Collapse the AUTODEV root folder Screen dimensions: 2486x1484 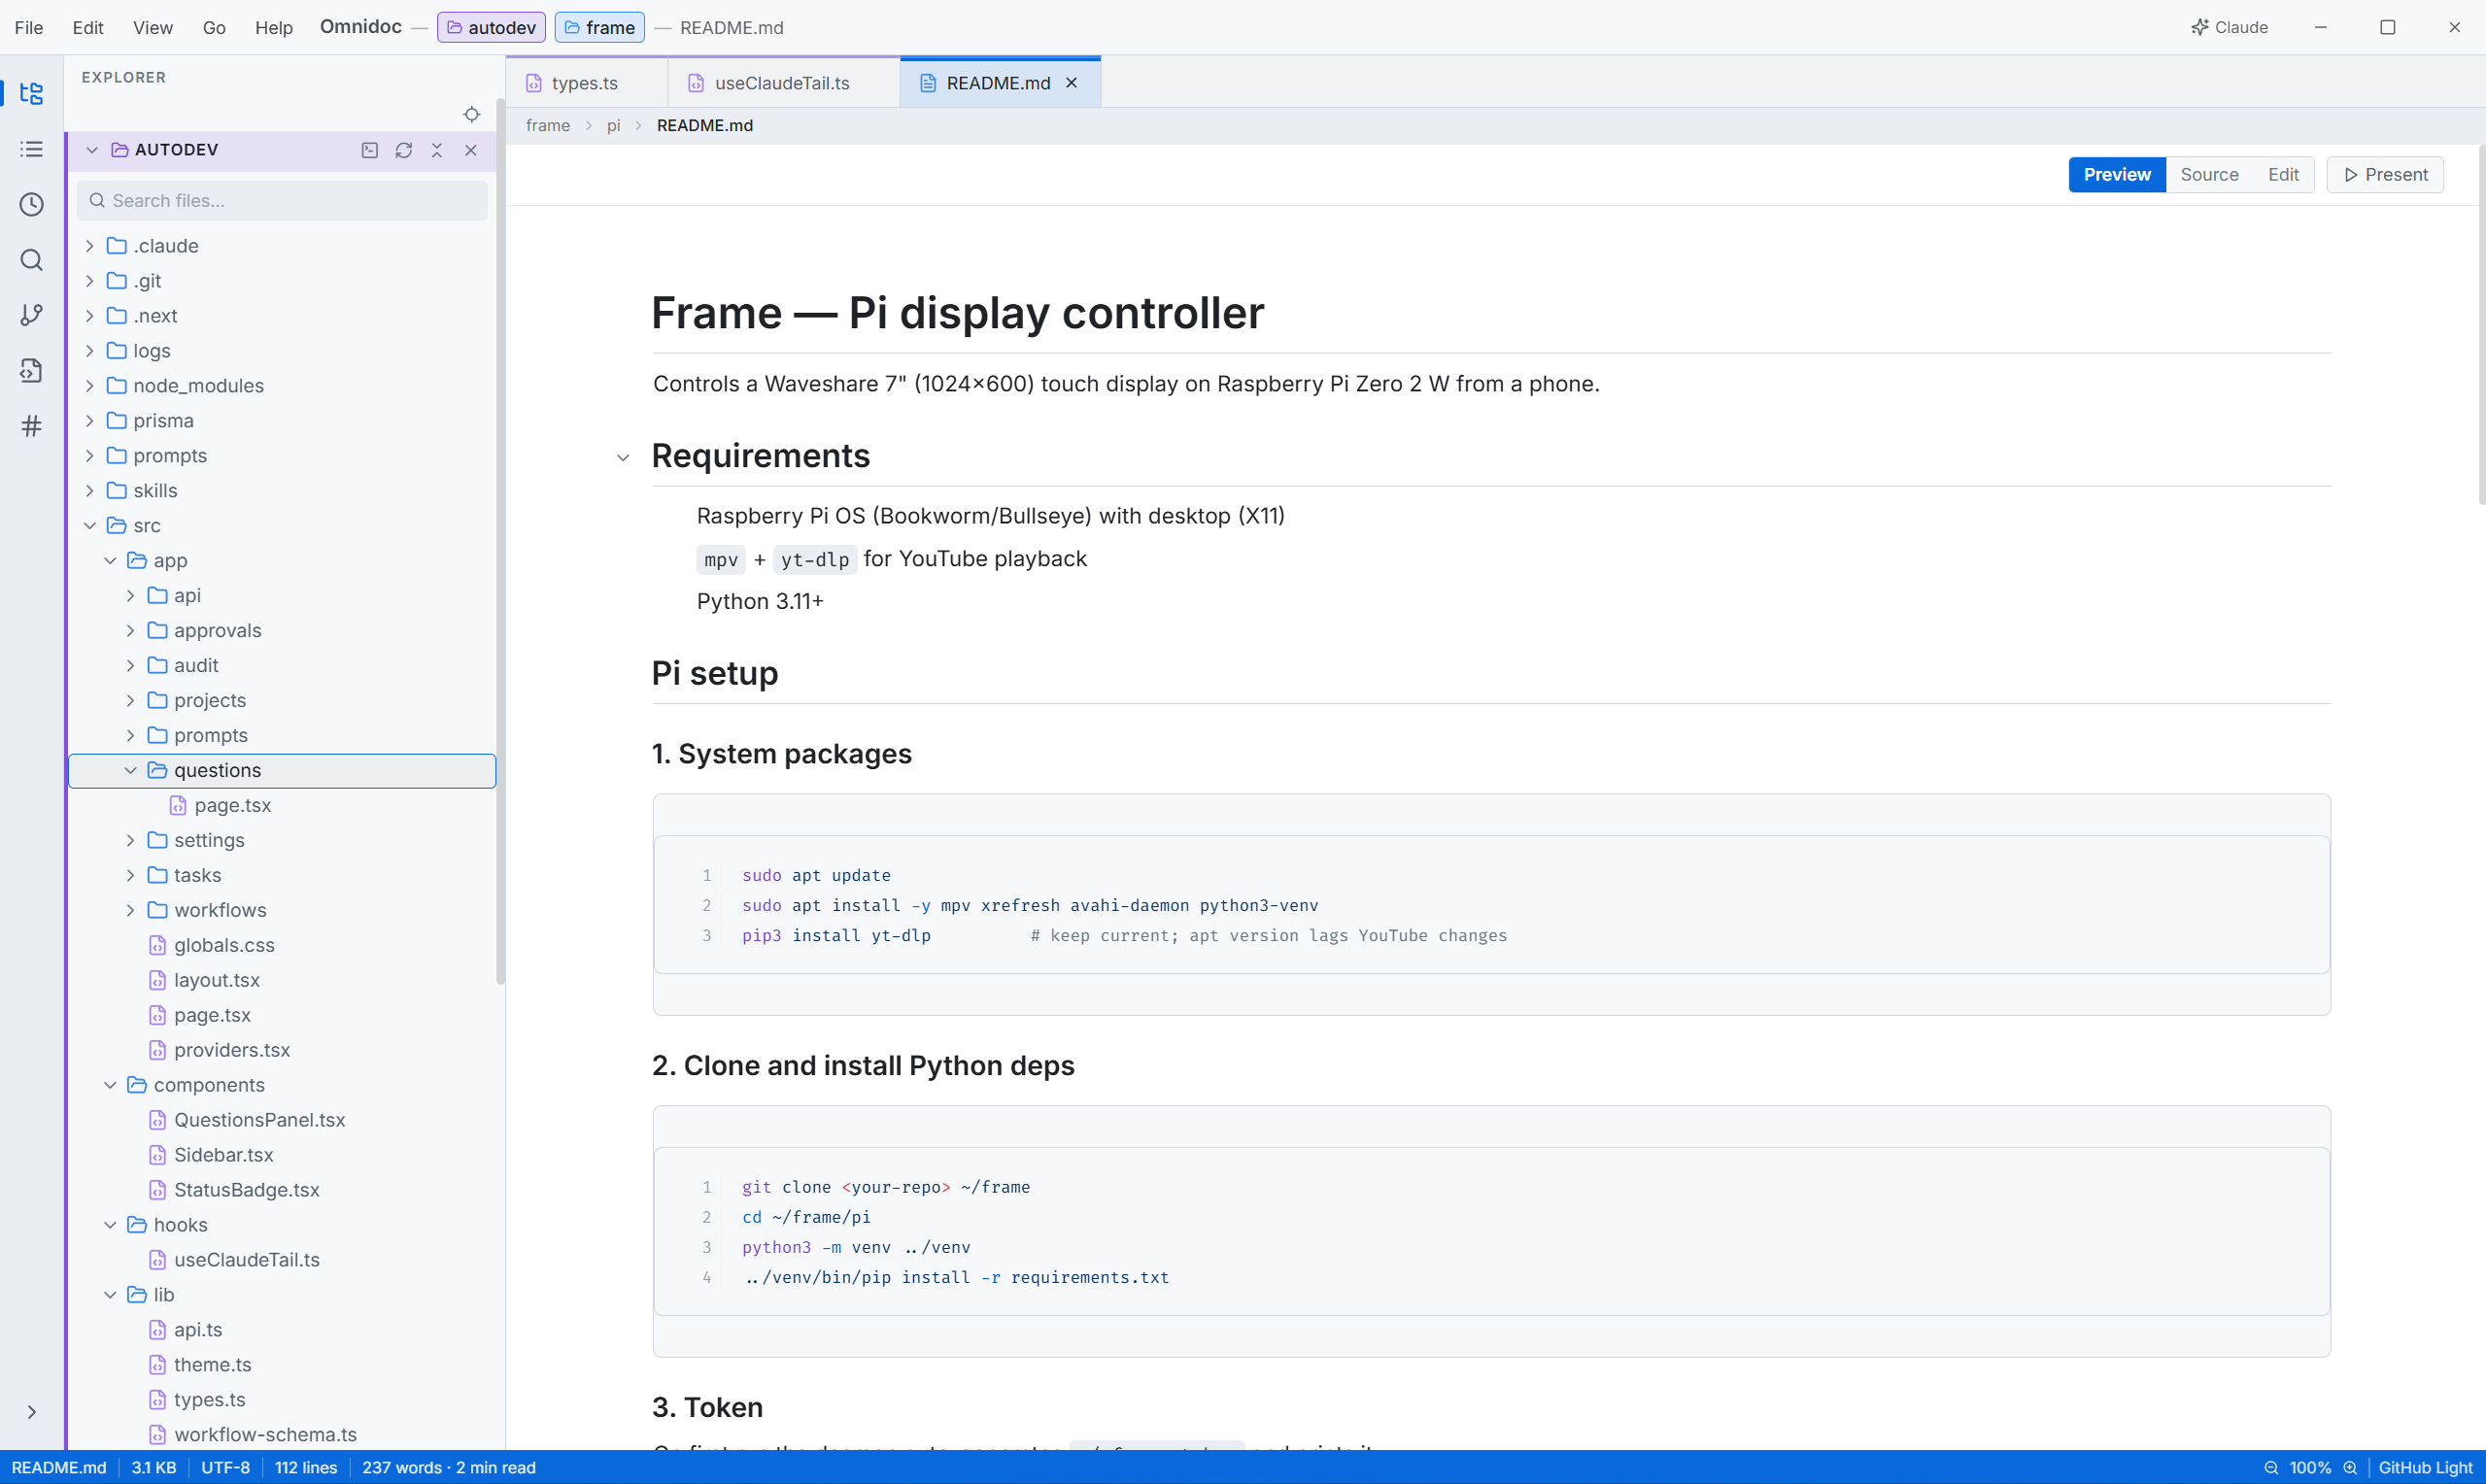(92, 150)
